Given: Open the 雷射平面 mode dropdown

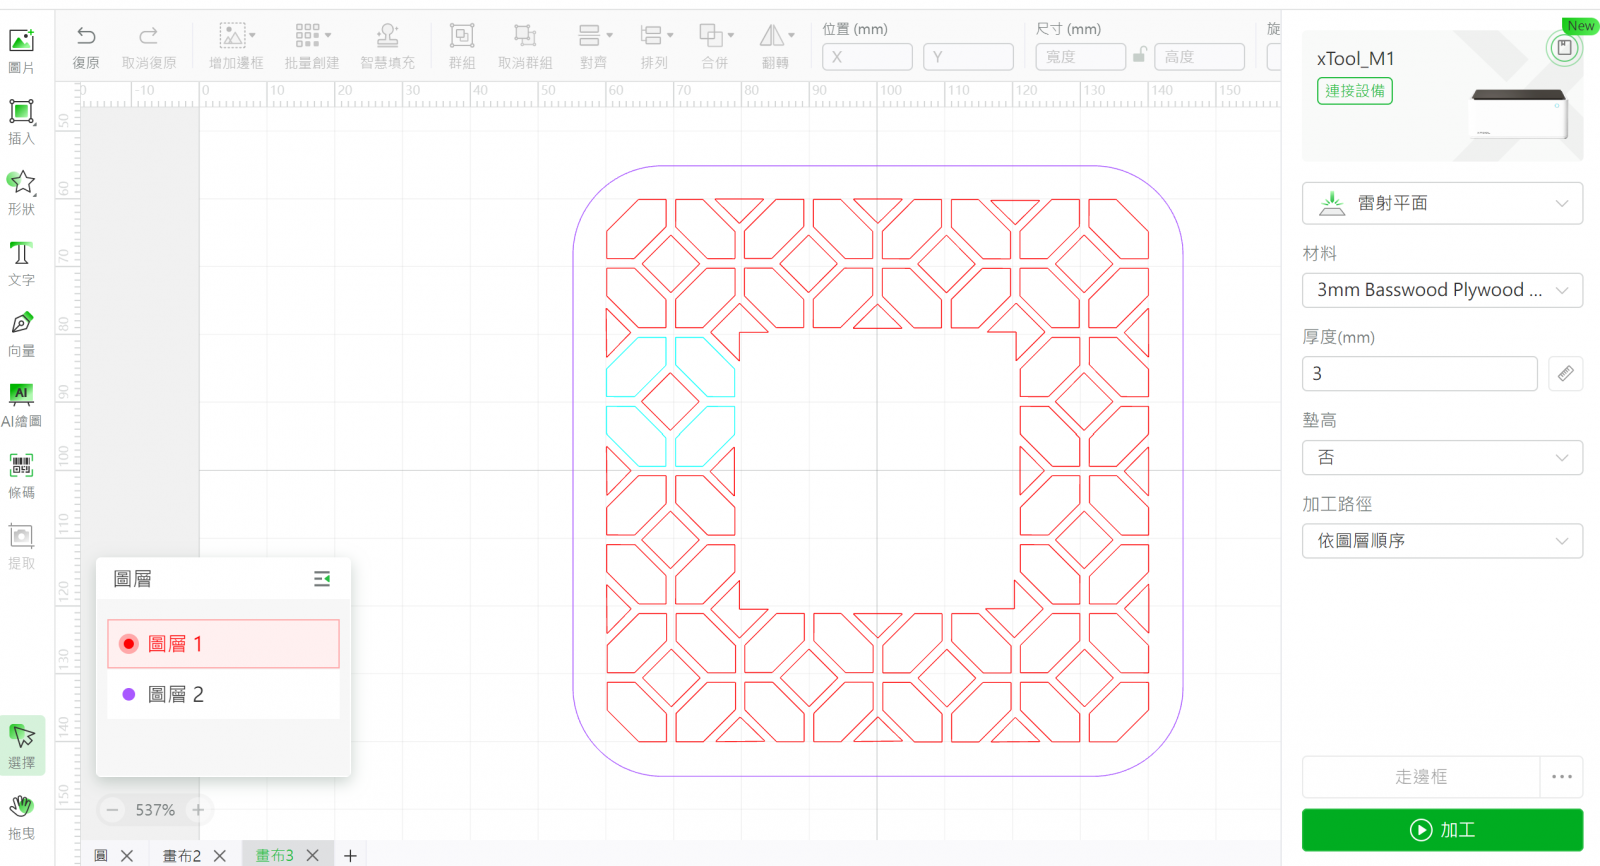Looking at the screenshot, I should tap(1442, 203).
